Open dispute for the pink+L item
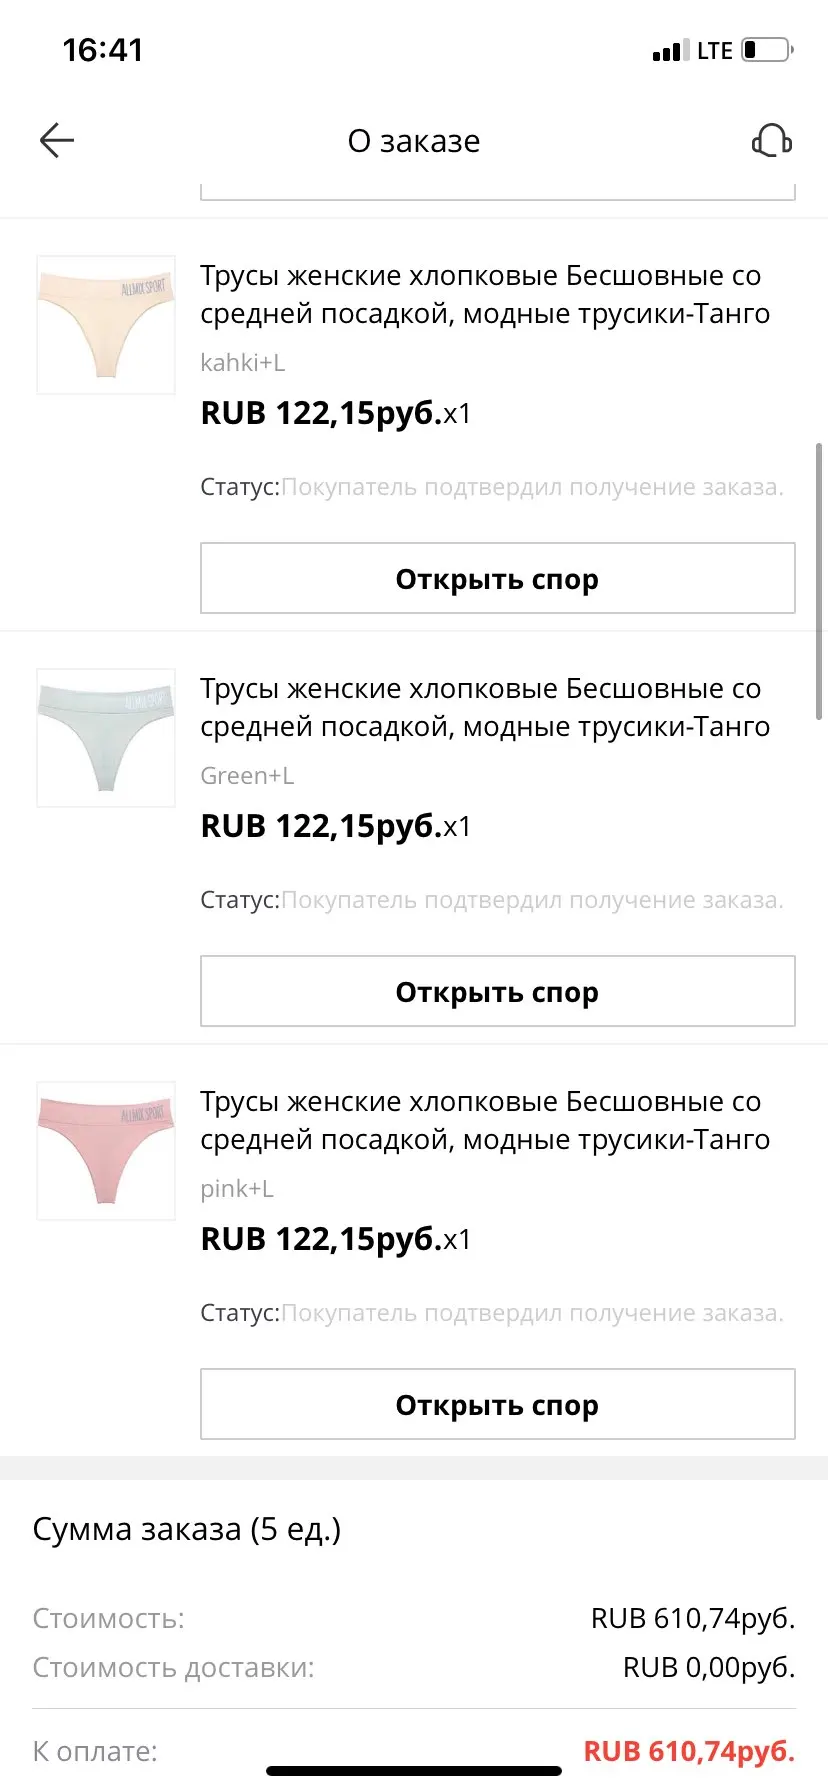 tap(497, 1404)
